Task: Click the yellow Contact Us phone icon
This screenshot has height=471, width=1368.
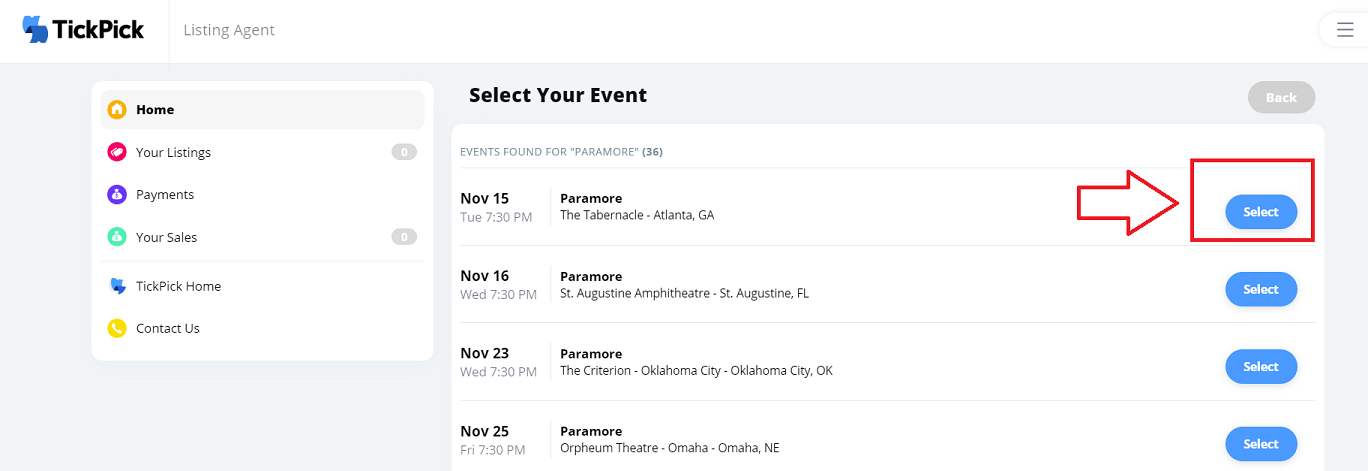Action: [x=117, y=328]
